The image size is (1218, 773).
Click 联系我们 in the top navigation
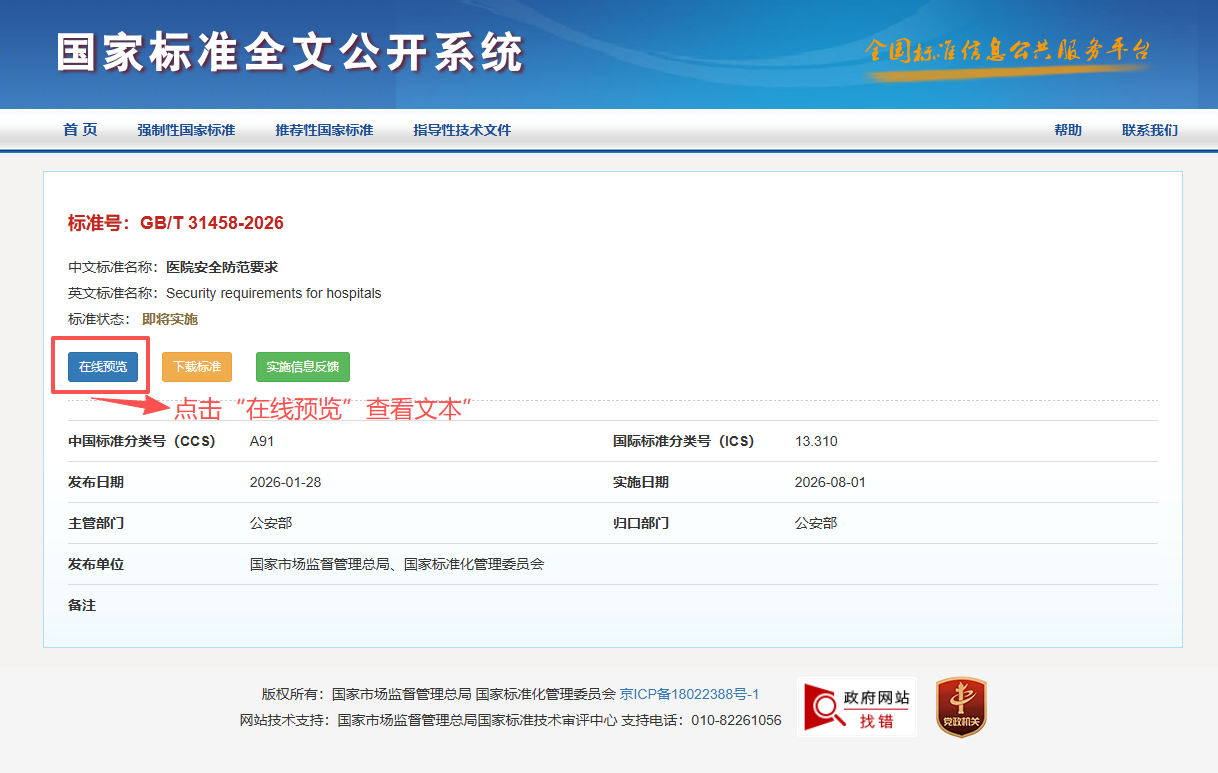coord(1149,130)
